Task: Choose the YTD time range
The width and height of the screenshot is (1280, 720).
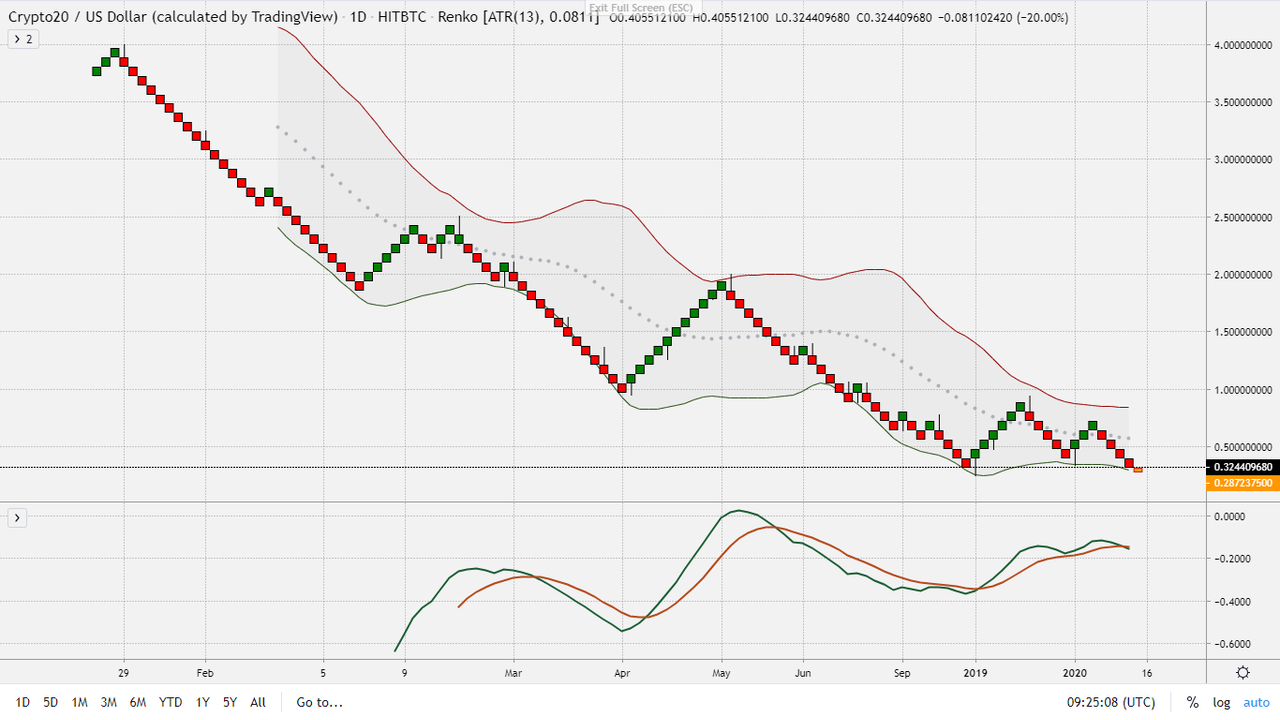Action: pyautogui.click(x=171, y=702)
